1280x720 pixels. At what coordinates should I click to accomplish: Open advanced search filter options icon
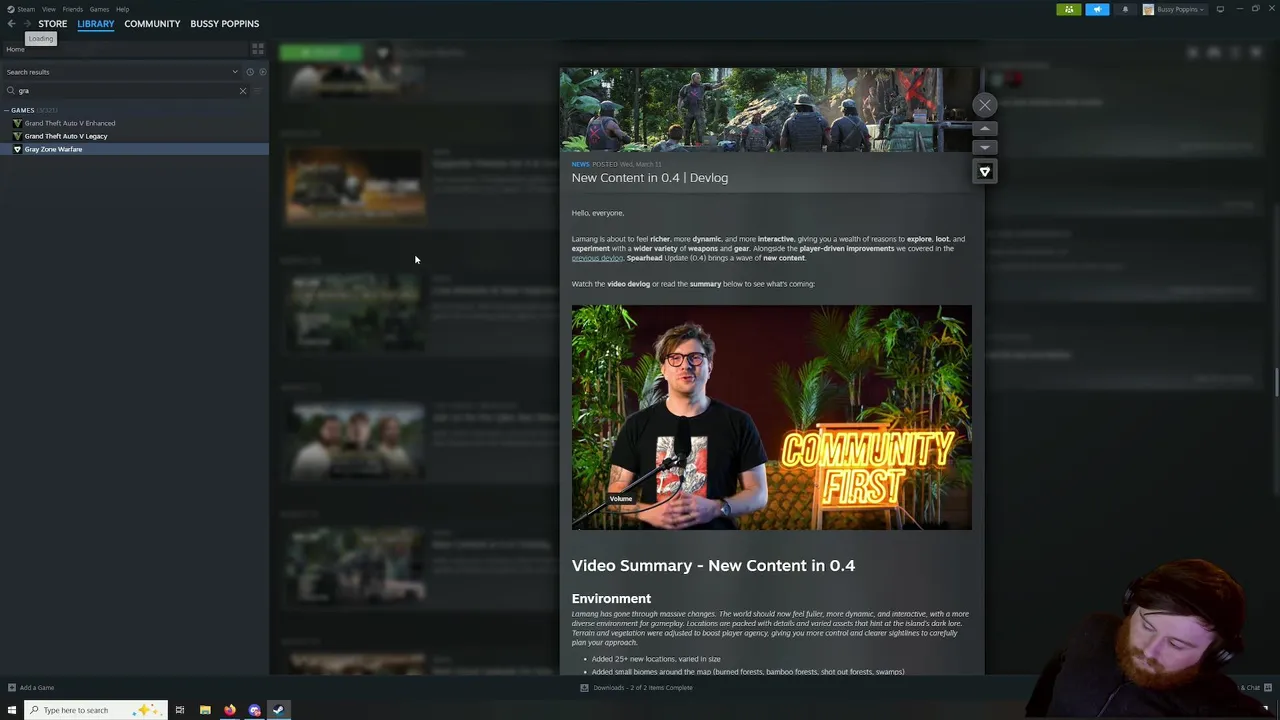pyautogui.click(x=258, y=91)
